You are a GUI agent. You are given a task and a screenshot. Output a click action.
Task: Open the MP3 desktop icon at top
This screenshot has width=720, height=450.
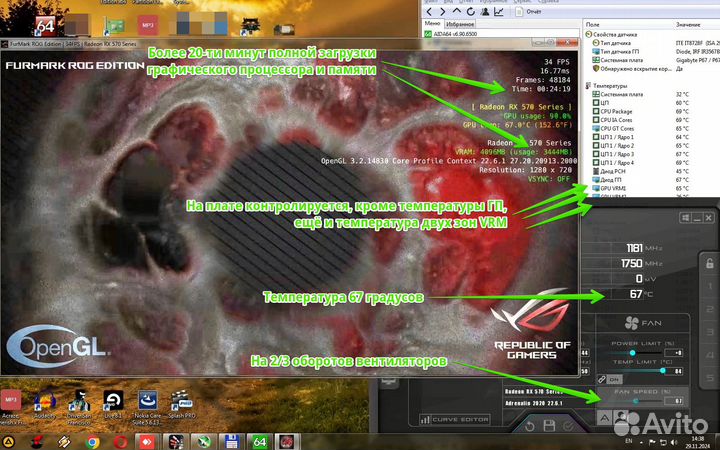[x=147, y=25]
